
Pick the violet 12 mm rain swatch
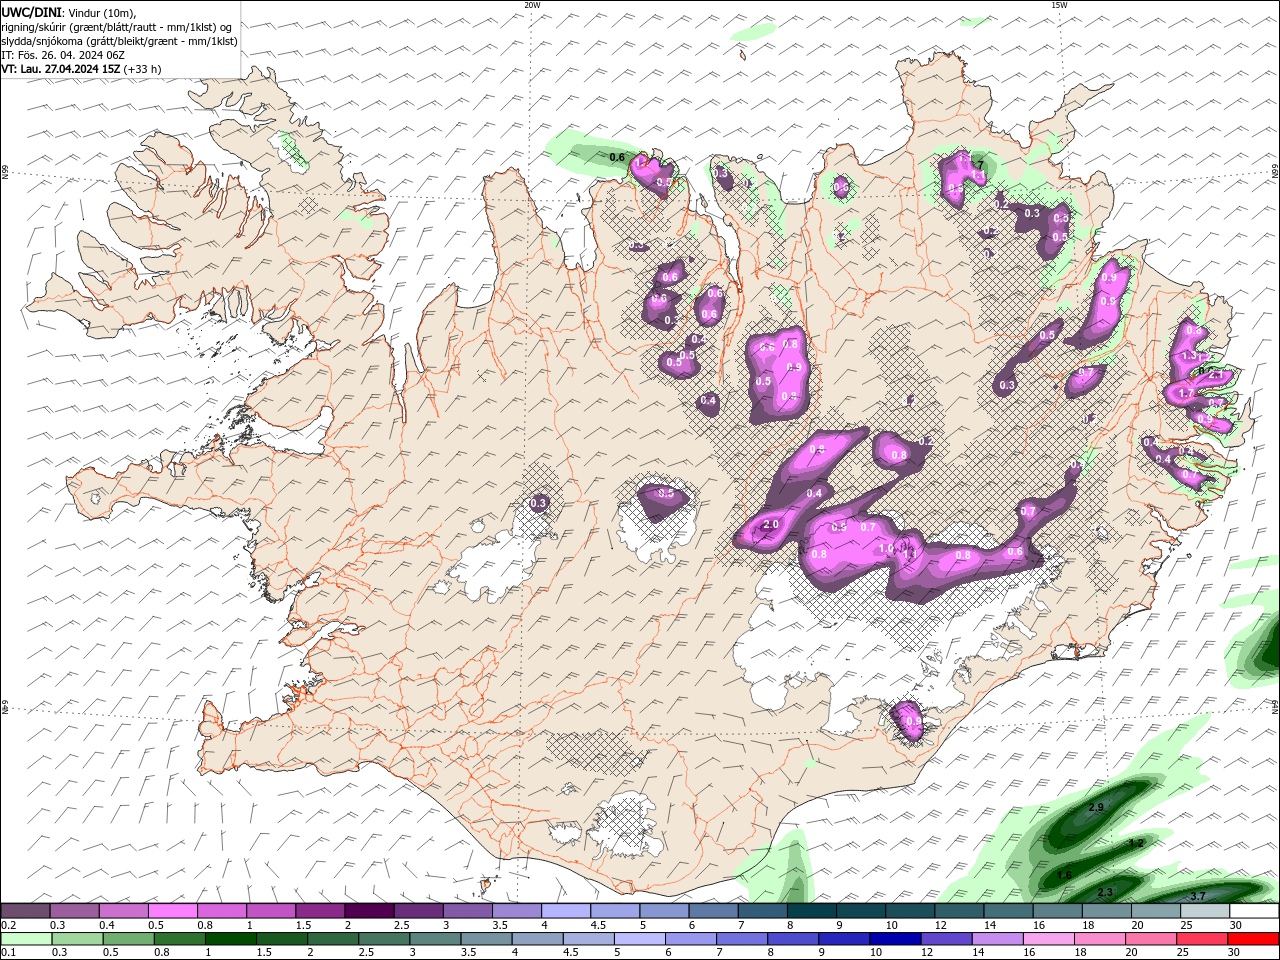[945, 938]
